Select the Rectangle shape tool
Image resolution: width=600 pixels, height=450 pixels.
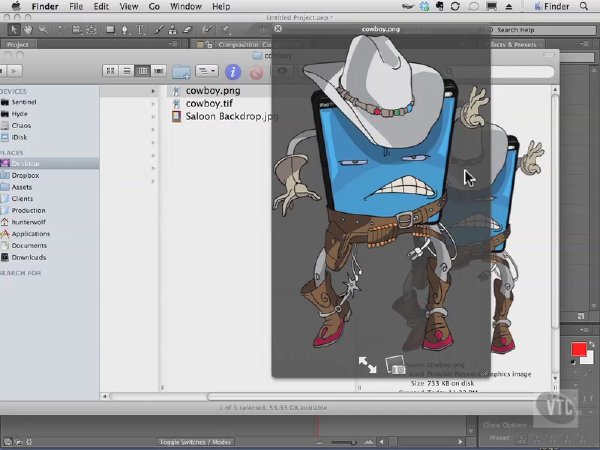pyautogui.click(x=110, y=29)
